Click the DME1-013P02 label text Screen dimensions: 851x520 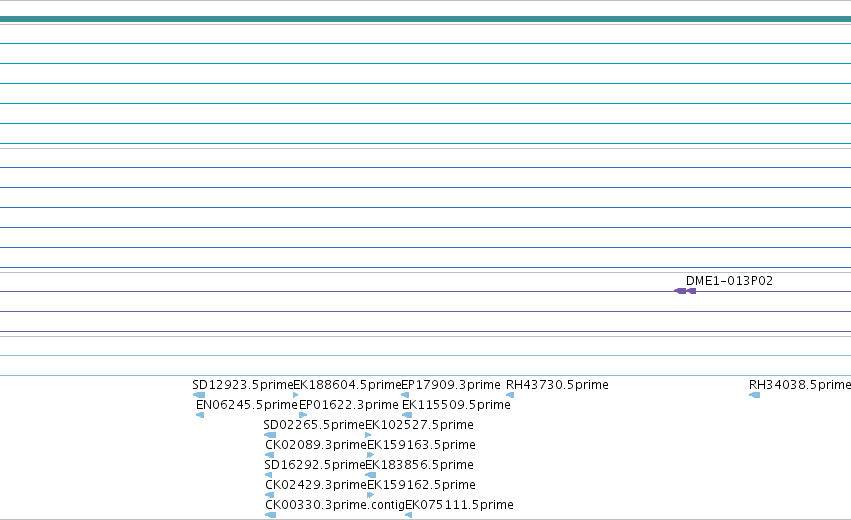(x=729, y=281)
